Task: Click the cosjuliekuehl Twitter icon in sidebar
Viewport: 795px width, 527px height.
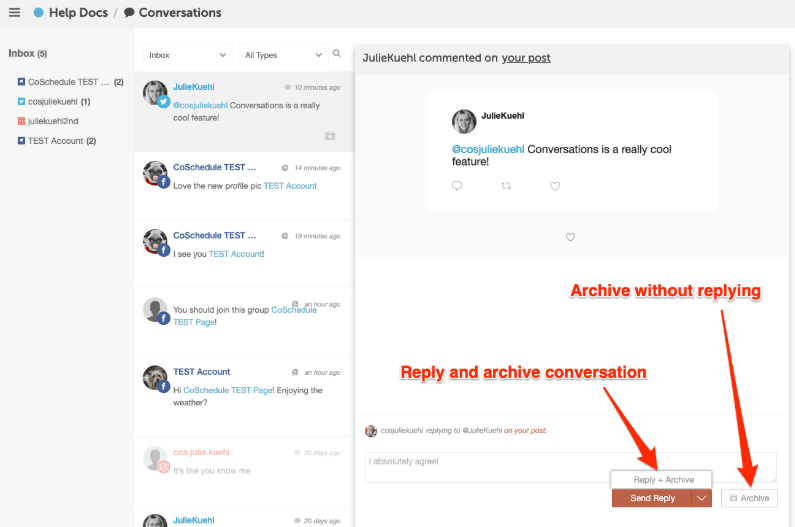Action: click(x=21, y=101)
